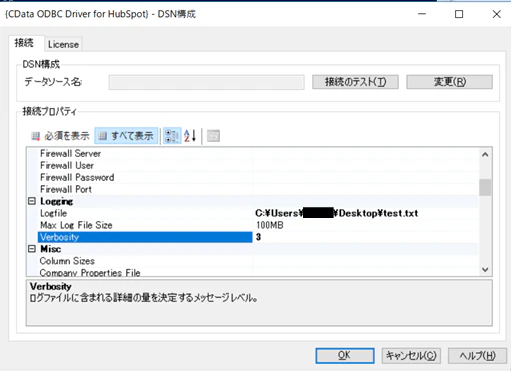Confirm with the OK button
Image resolution: width=512 pixels, height=372 pixels.
point(345,356)
